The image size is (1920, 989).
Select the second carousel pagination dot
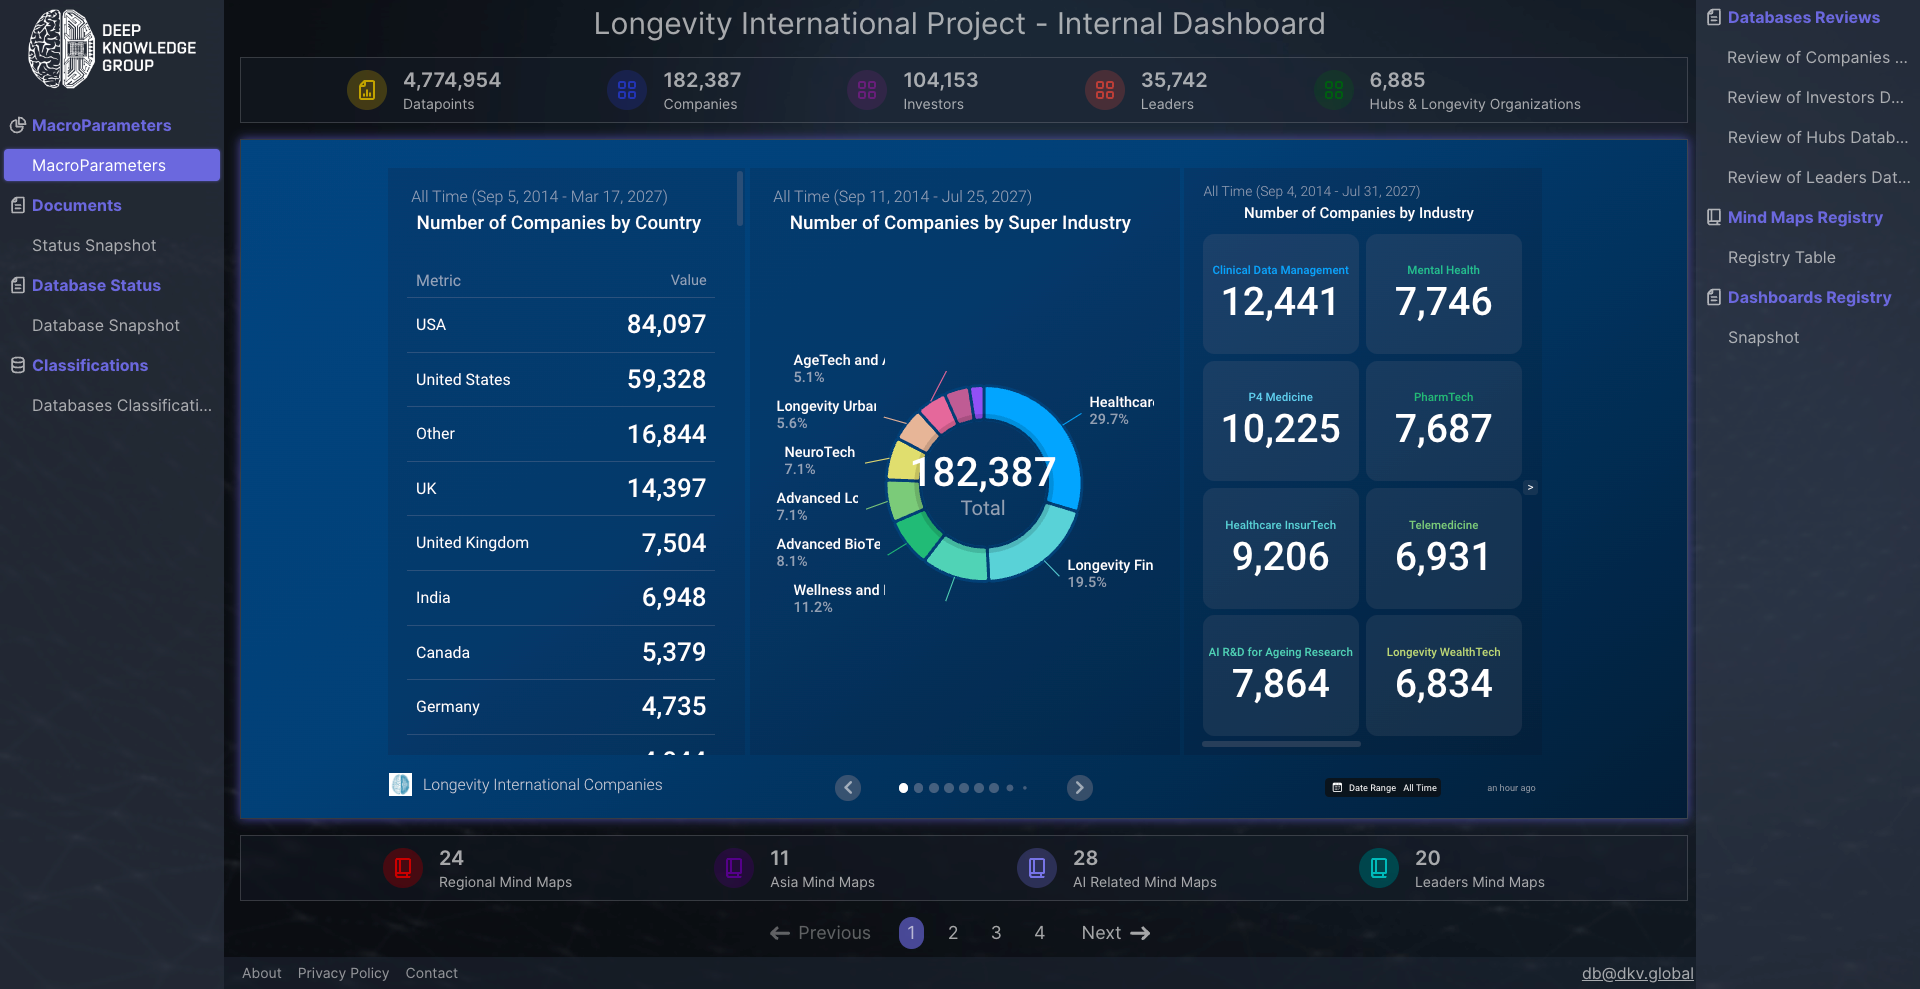pos(919,788)
